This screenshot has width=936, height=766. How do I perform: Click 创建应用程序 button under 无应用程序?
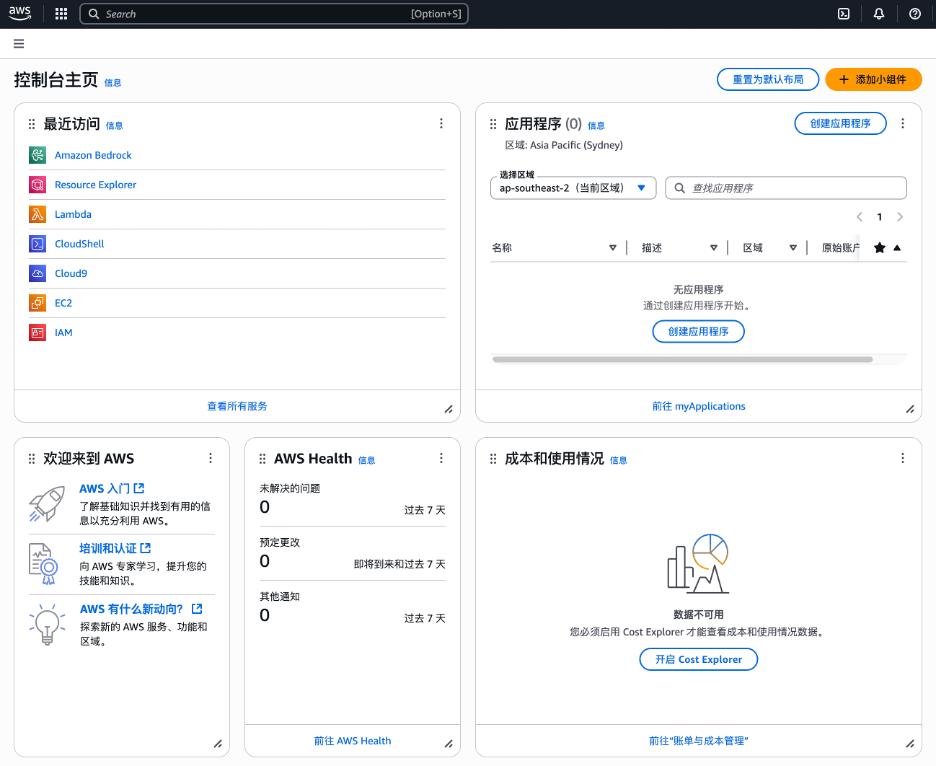(x=698, y=331)
